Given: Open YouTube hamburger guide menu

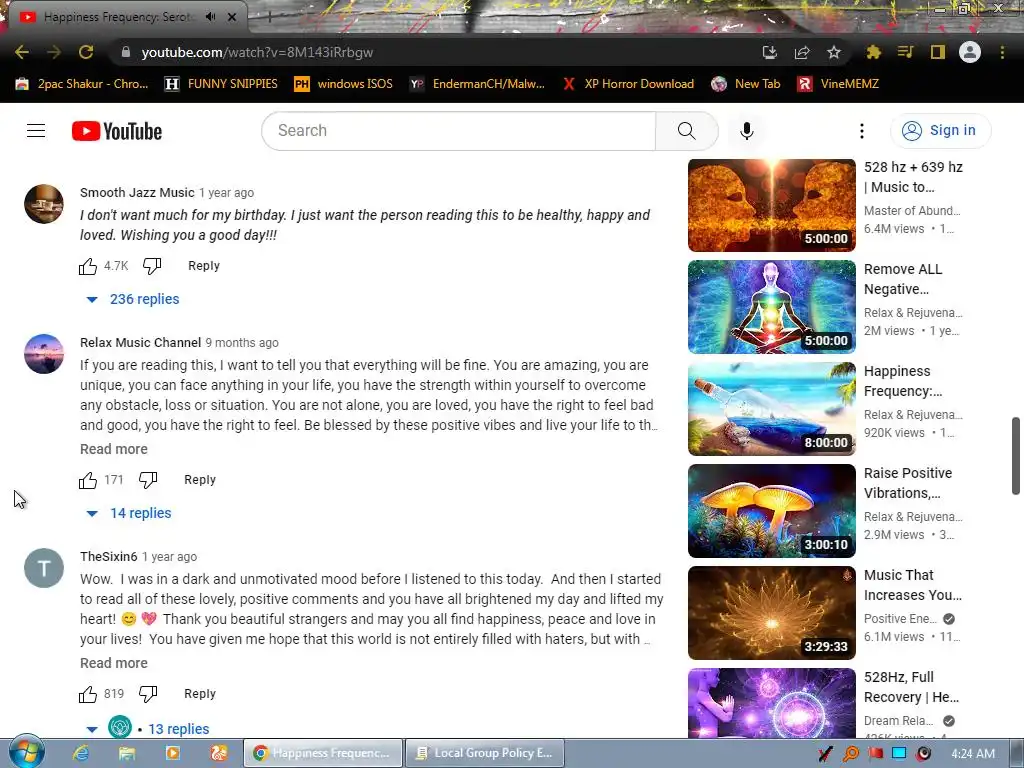Looking at the screenshot, I should 36,131.
